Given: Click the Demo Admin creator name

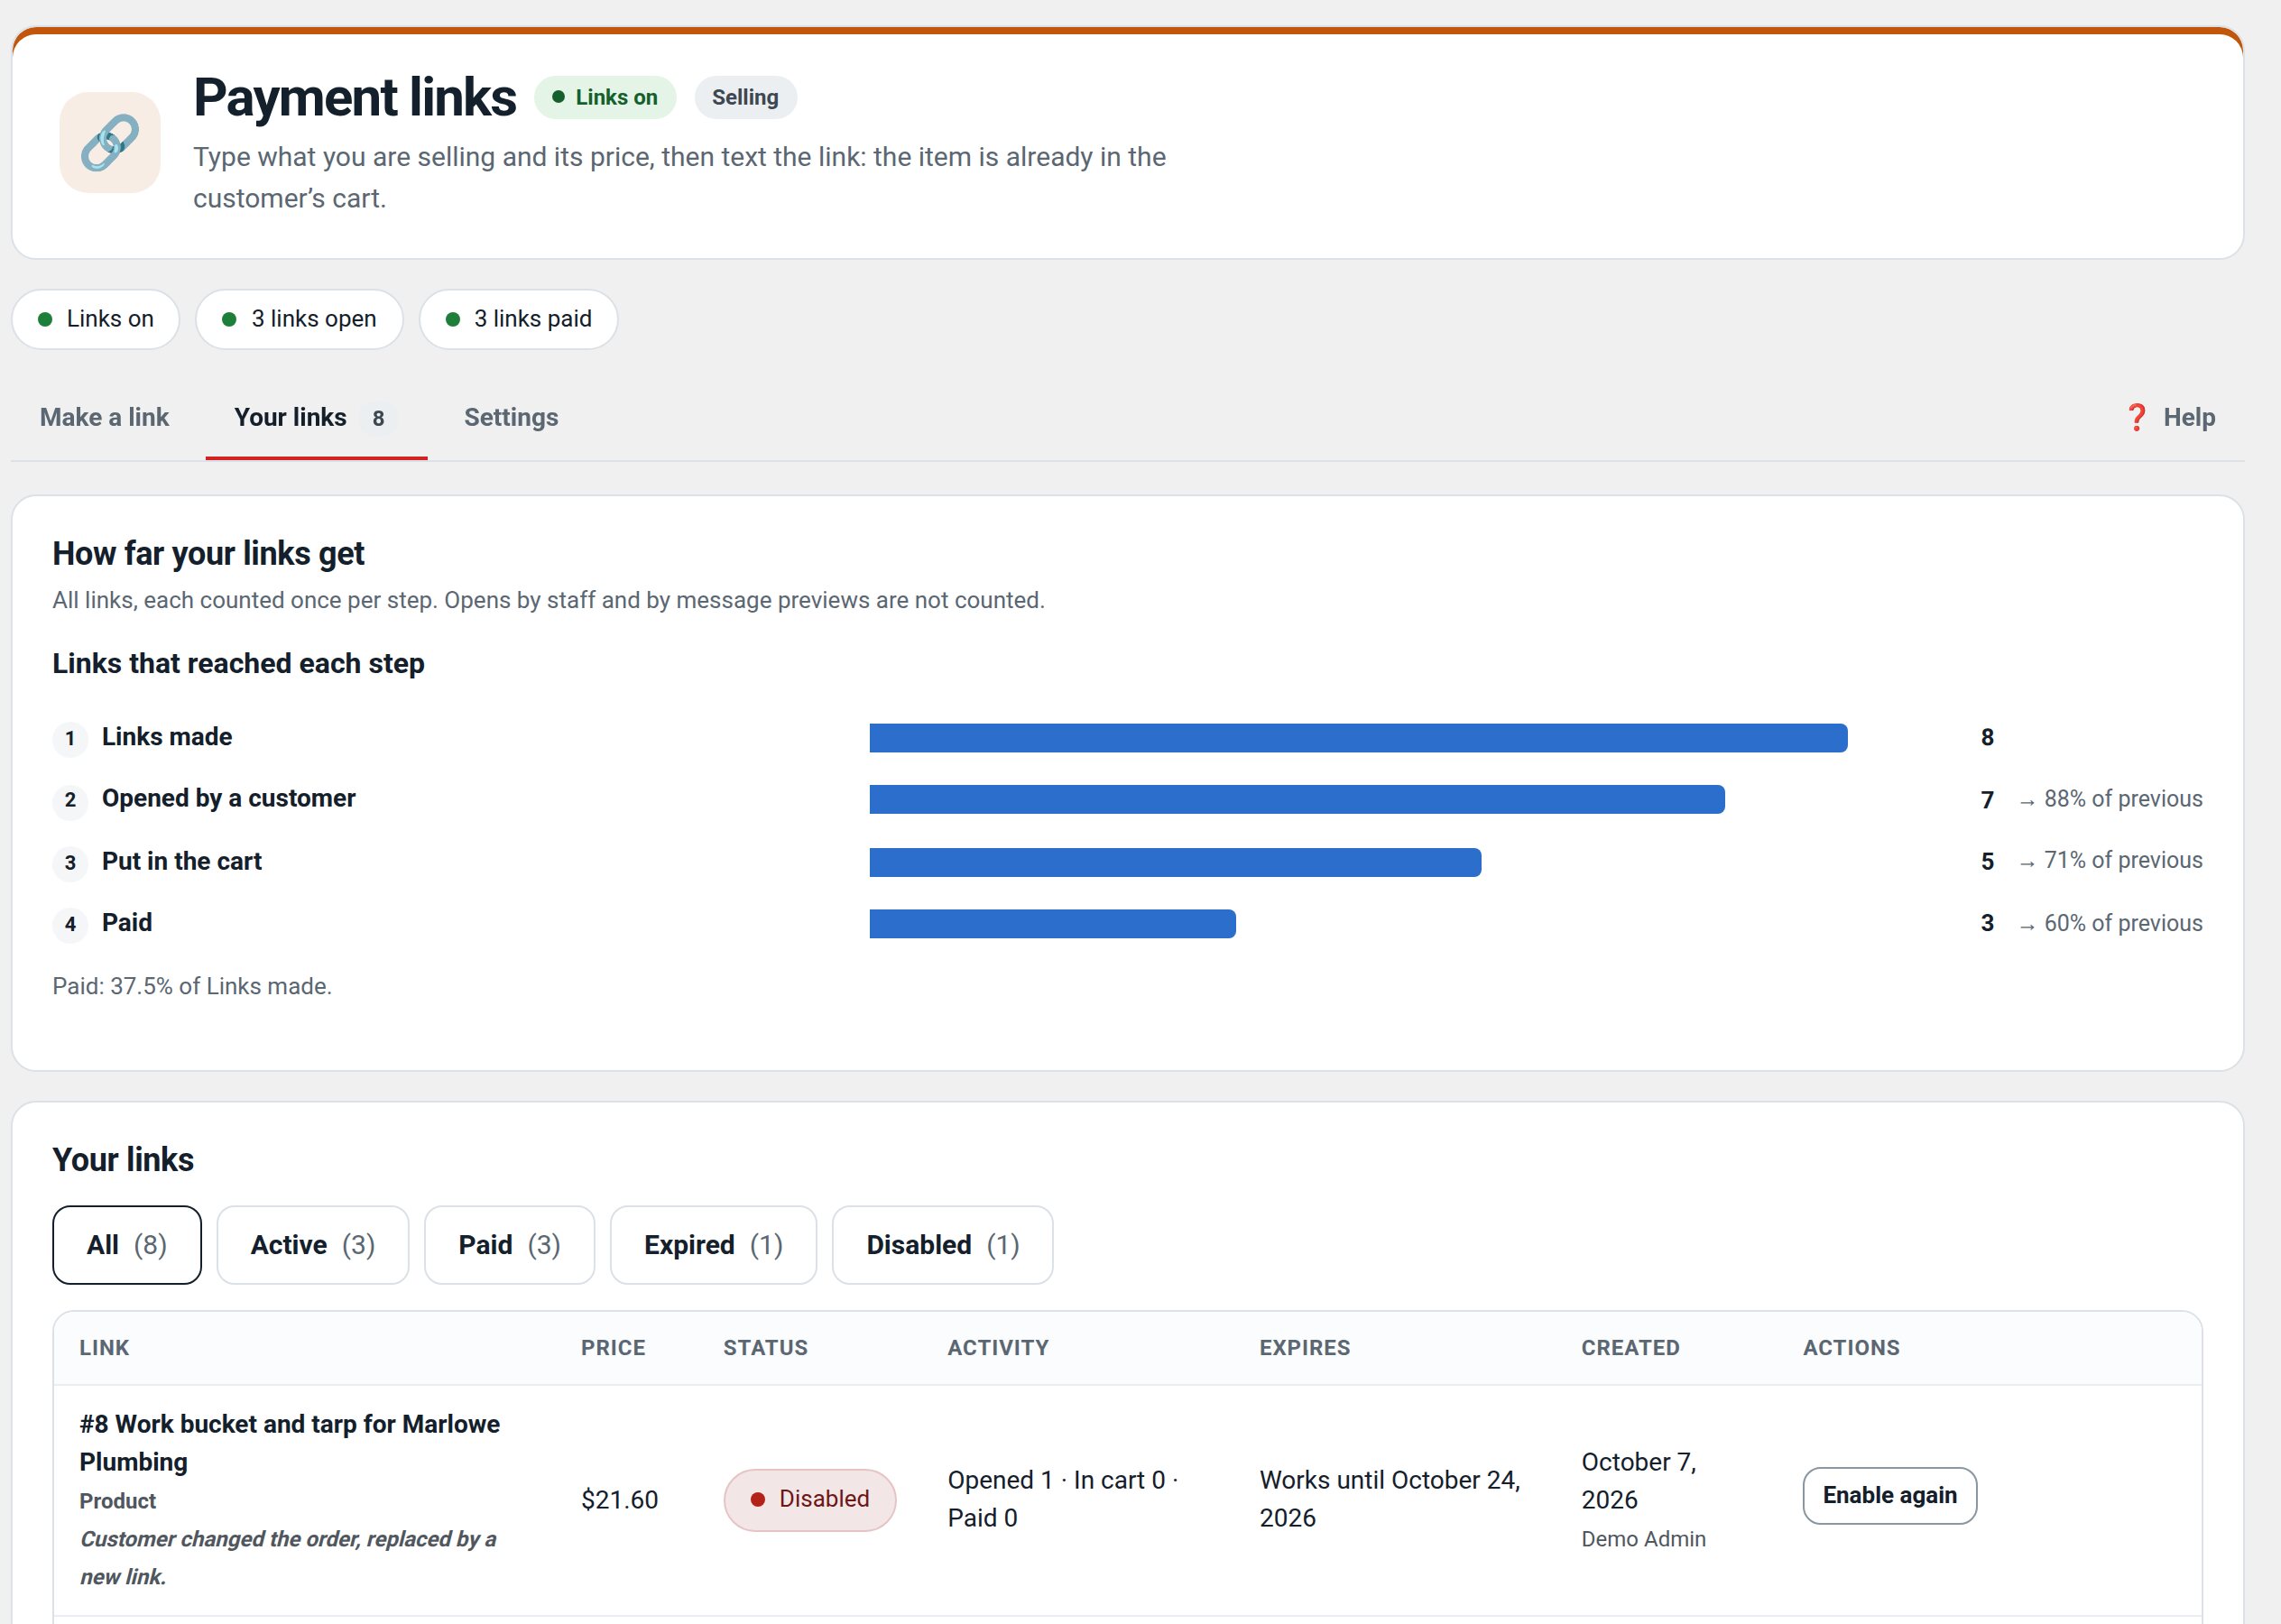Looking at the screenshot, I should tap(1643, 1538).
